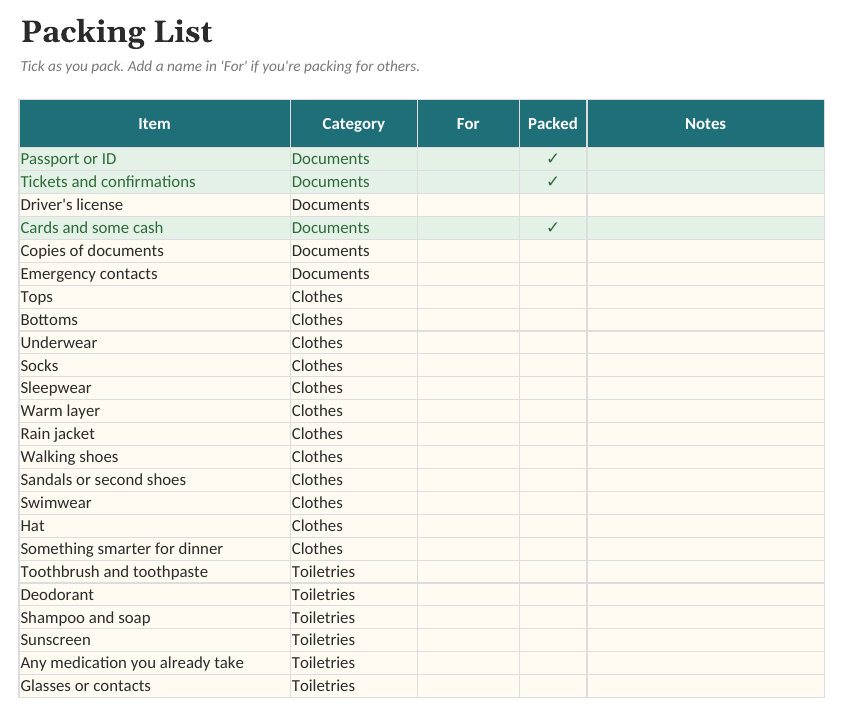This screenshot has width=843, height=716.
Task: Tick Packed cell for Sunscreen row
Action: 553,640
